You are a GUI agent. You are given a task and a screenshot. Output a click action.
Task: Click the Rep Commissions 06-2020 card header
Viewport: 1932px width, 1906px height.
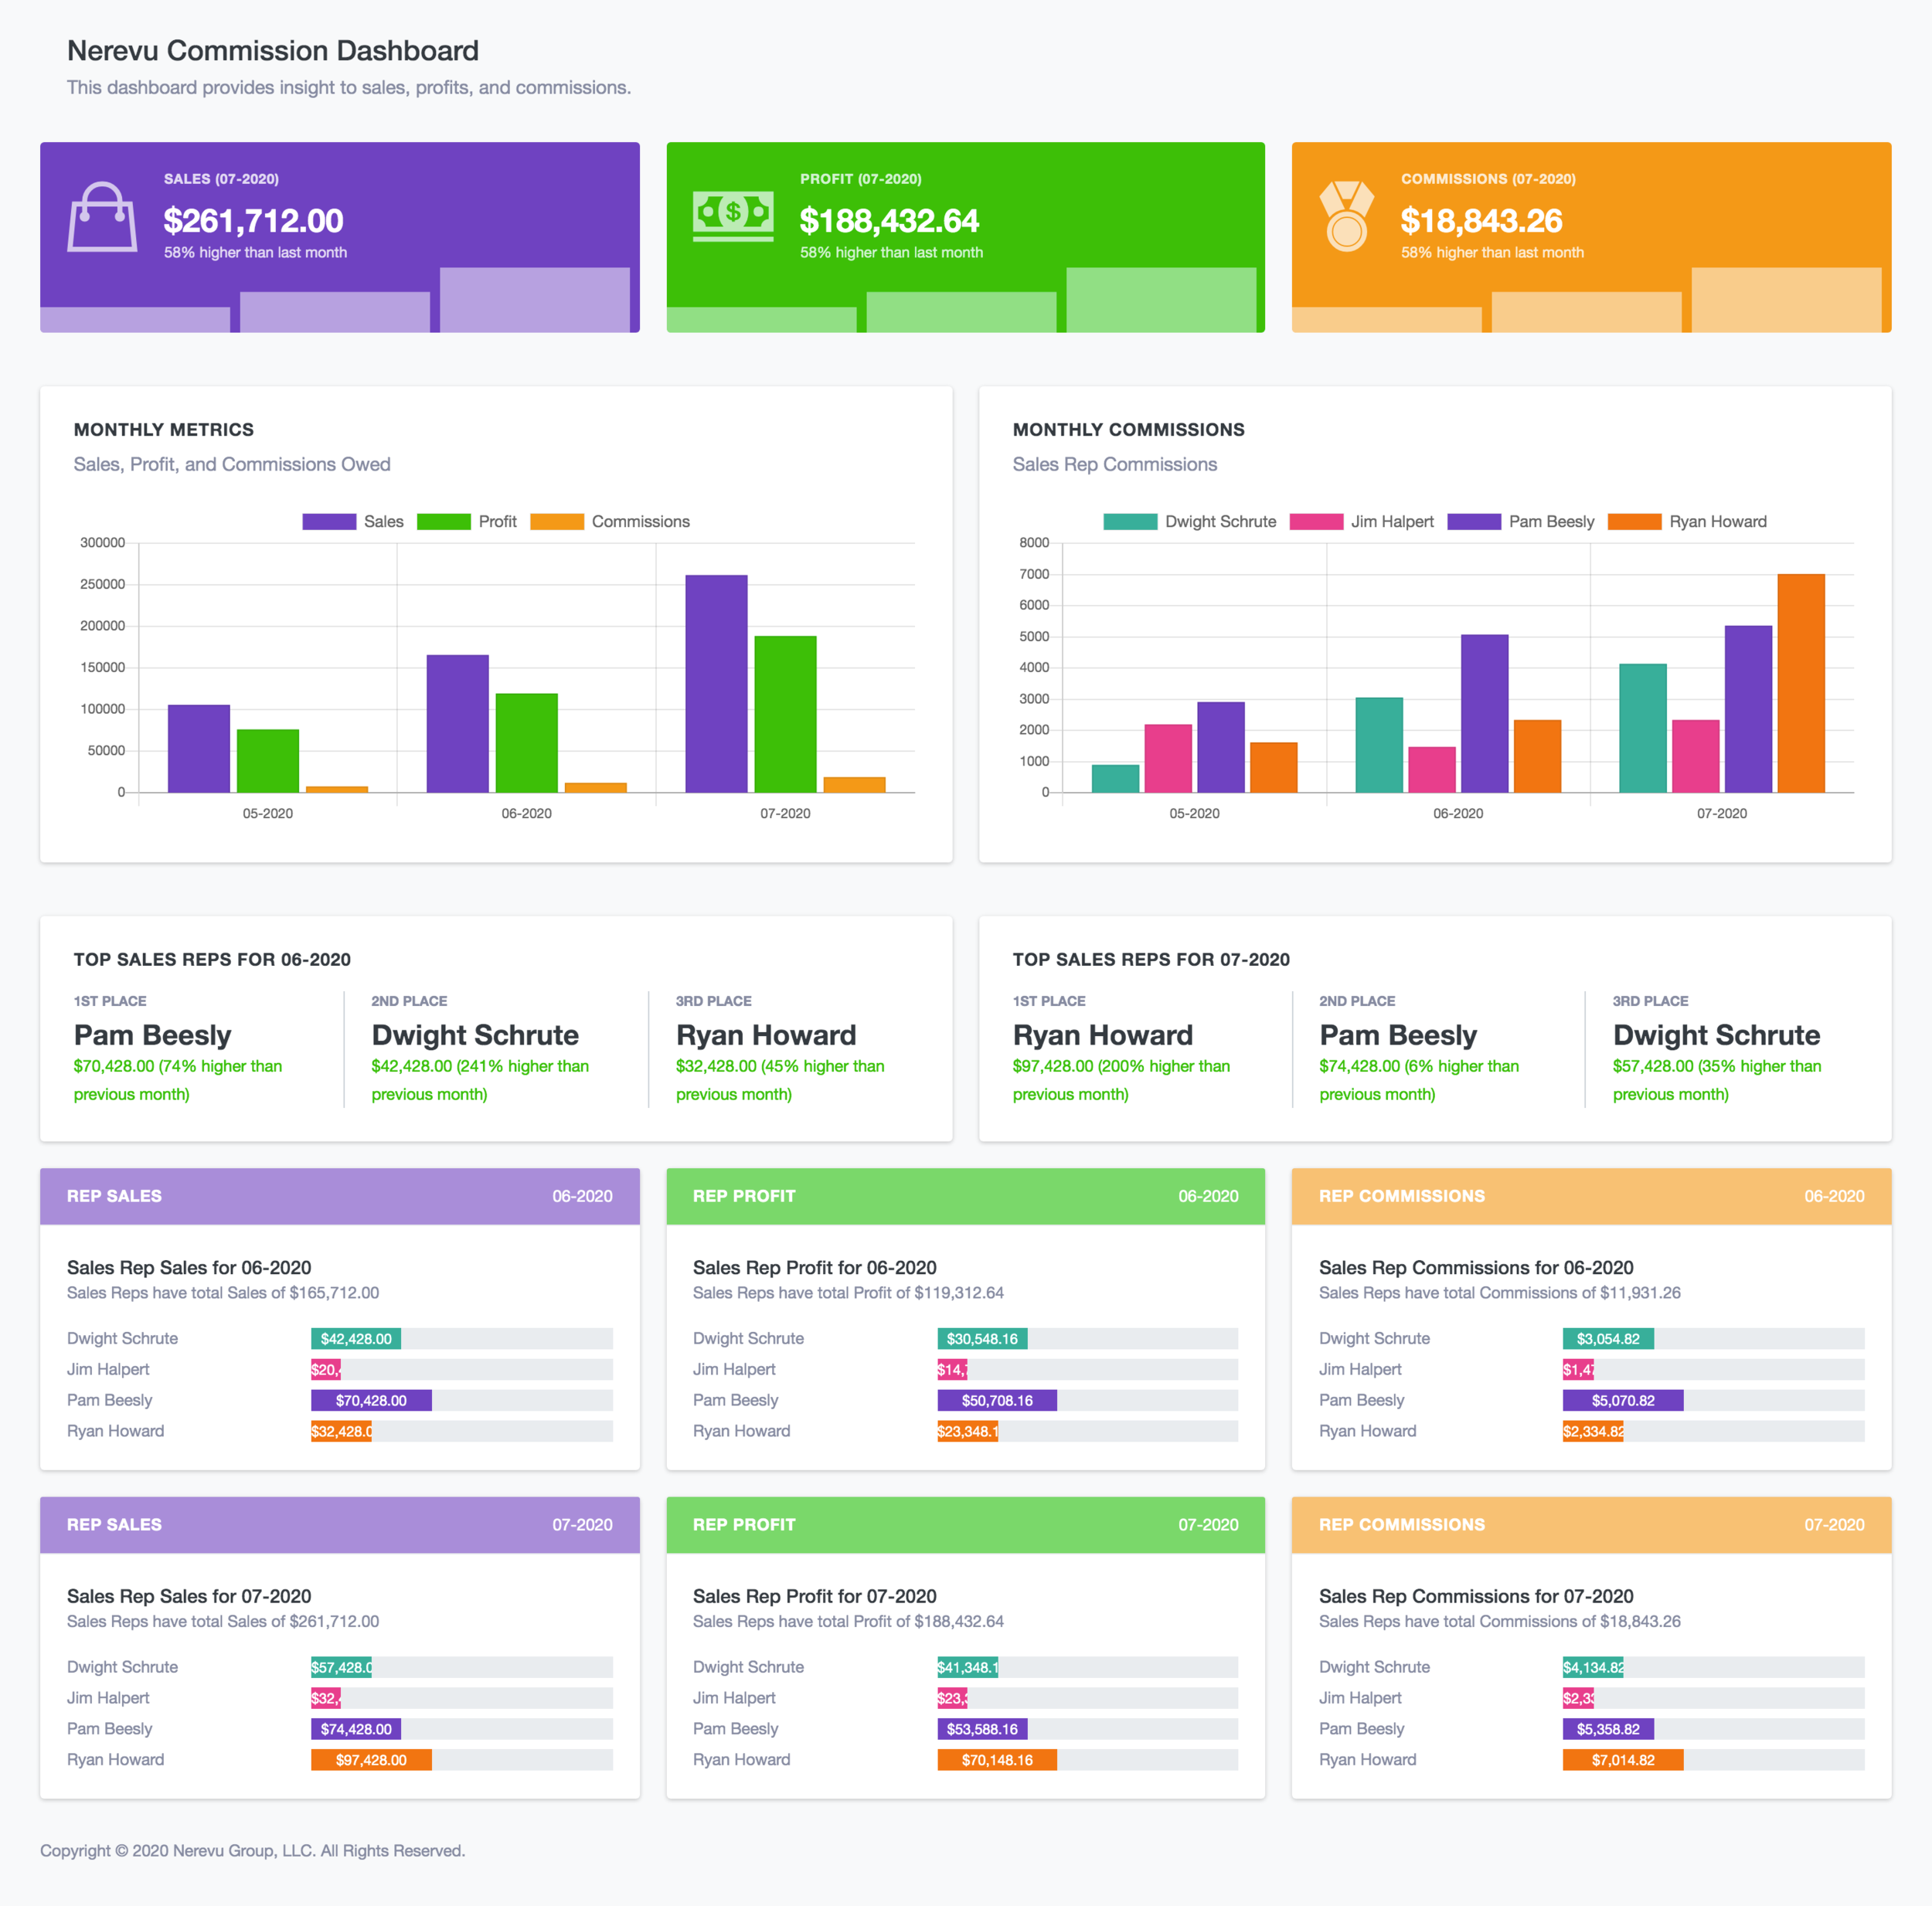tap(1591, 1196)
